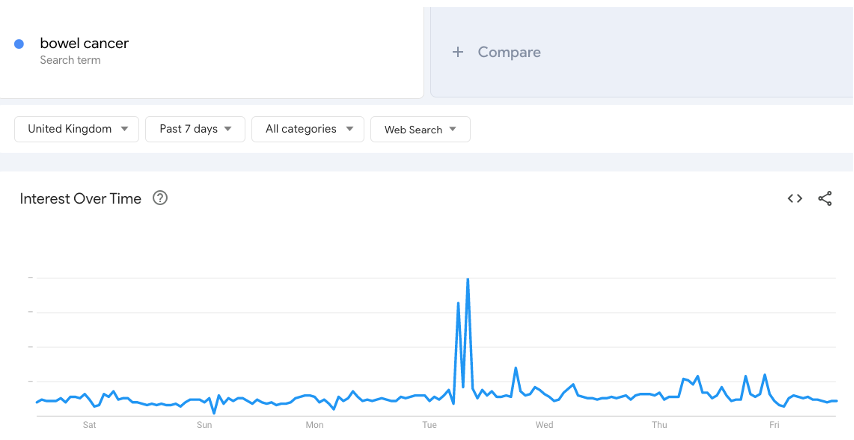Click the share icon on the chart
Image resolution: width=854 pixels, height=440 pixels.
825,198
